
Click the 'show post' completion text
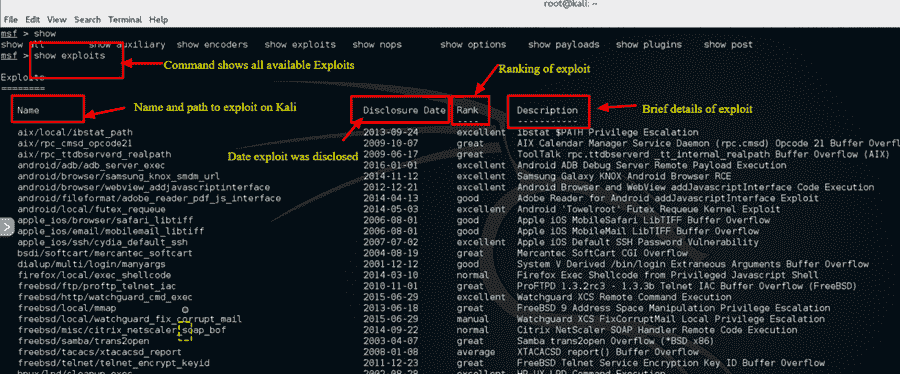click(728, 44)
